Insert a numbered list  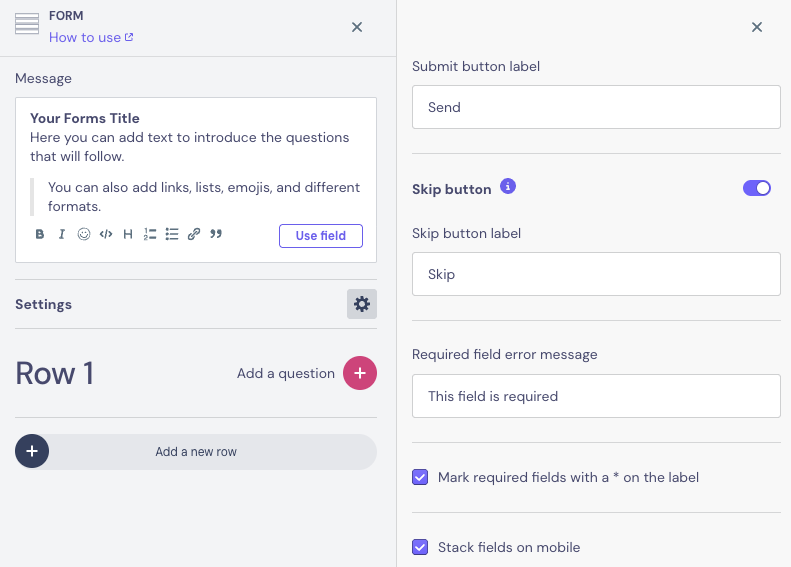pos(150,235)
